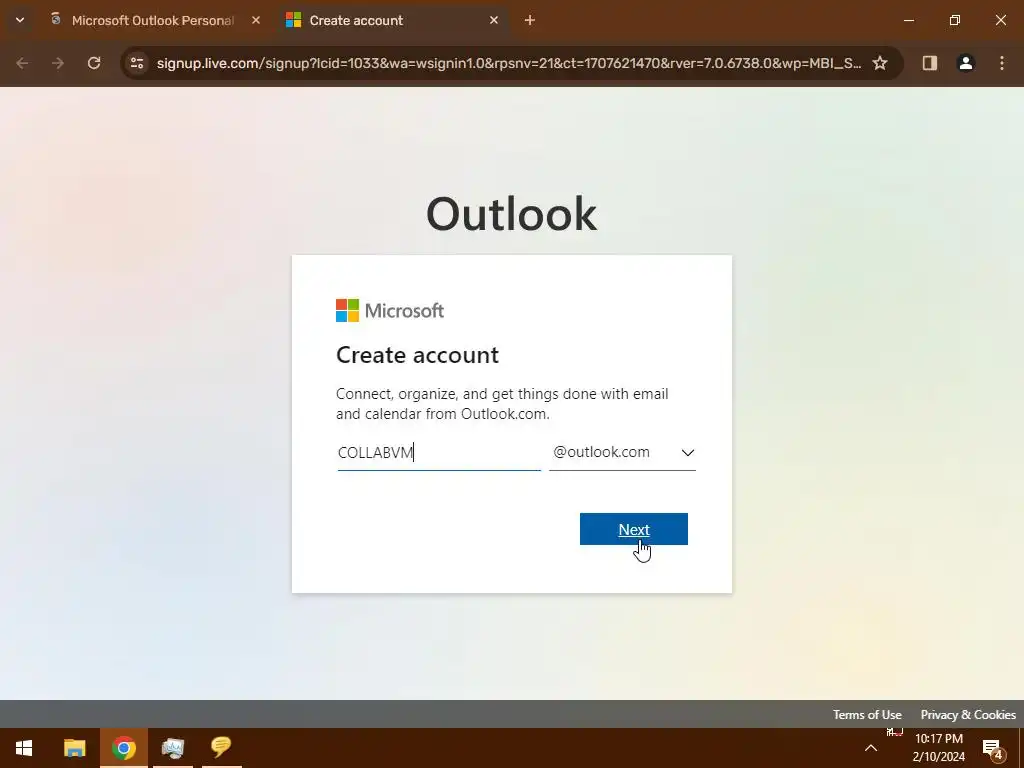Screen dimensions: 1024x768
Task: Close the Microsoft Outlook Personal tab
Action: point(256,20)
